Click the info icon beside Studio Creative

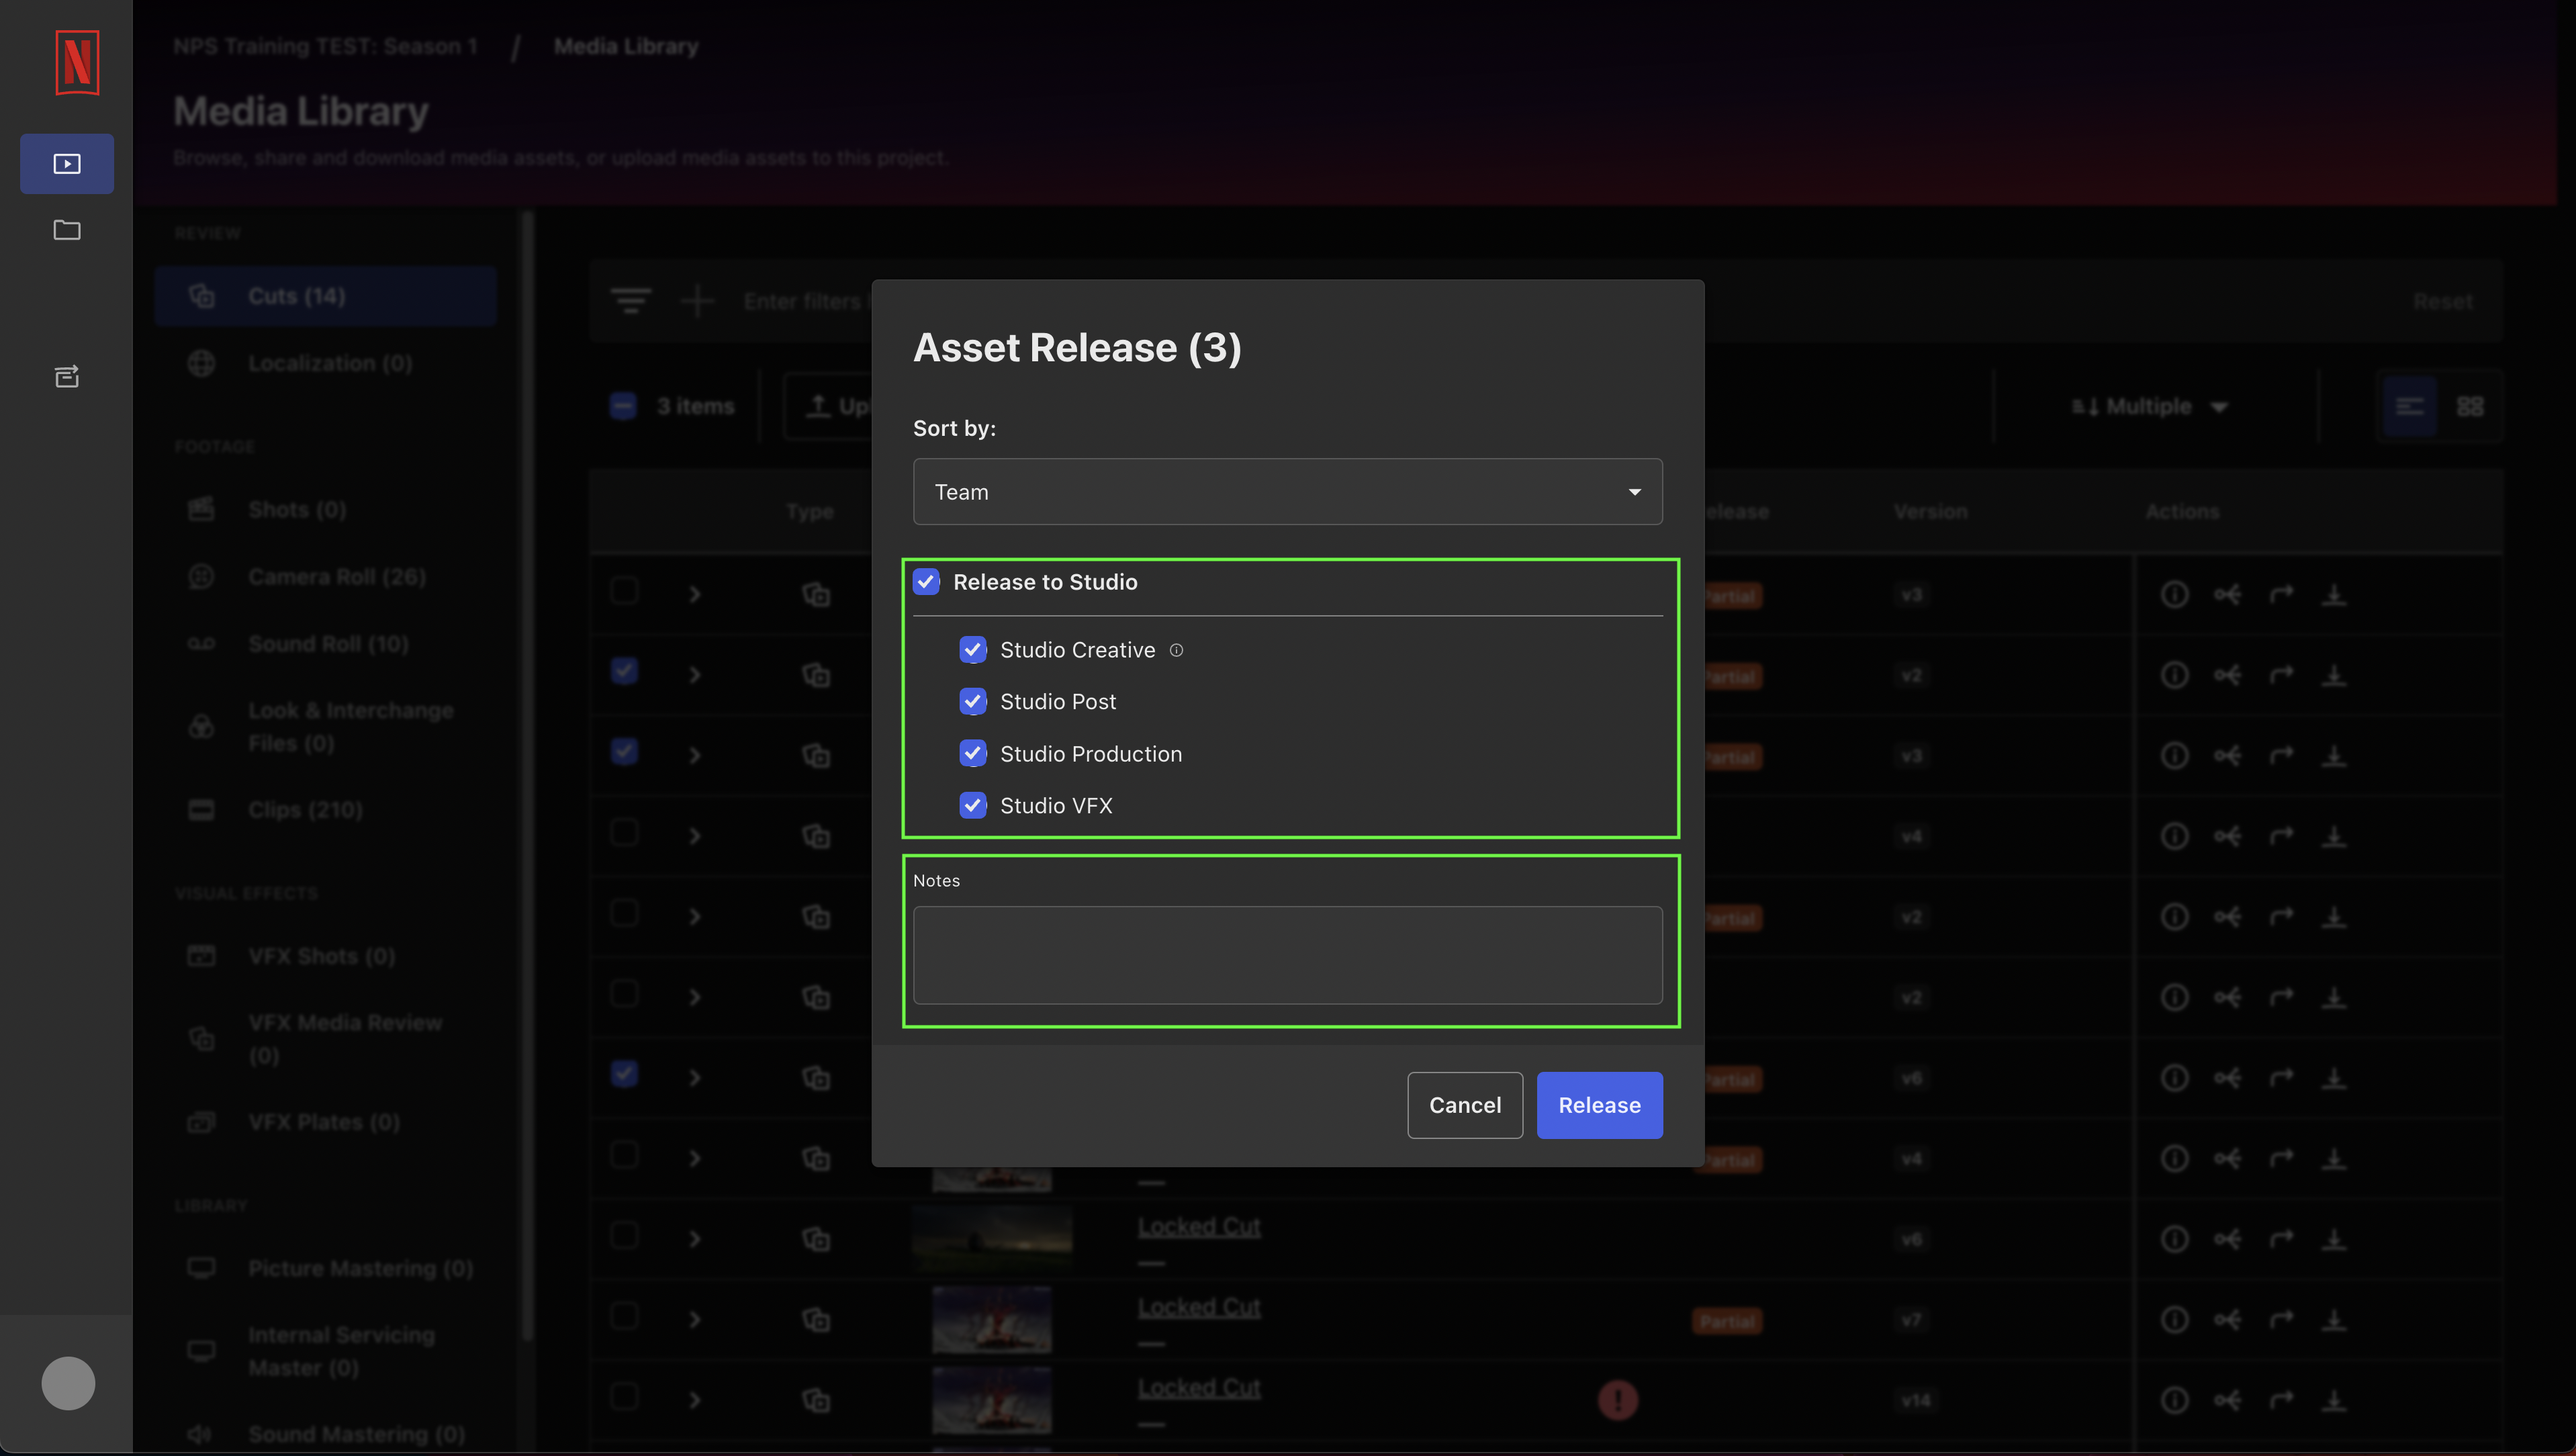(x=1176, y=650)
